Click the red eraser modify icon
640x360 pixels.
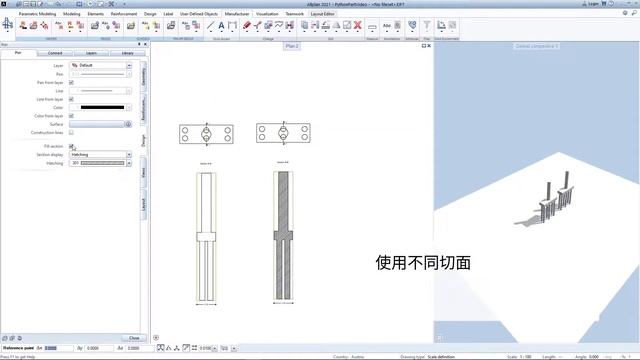(x=247, y=25)
